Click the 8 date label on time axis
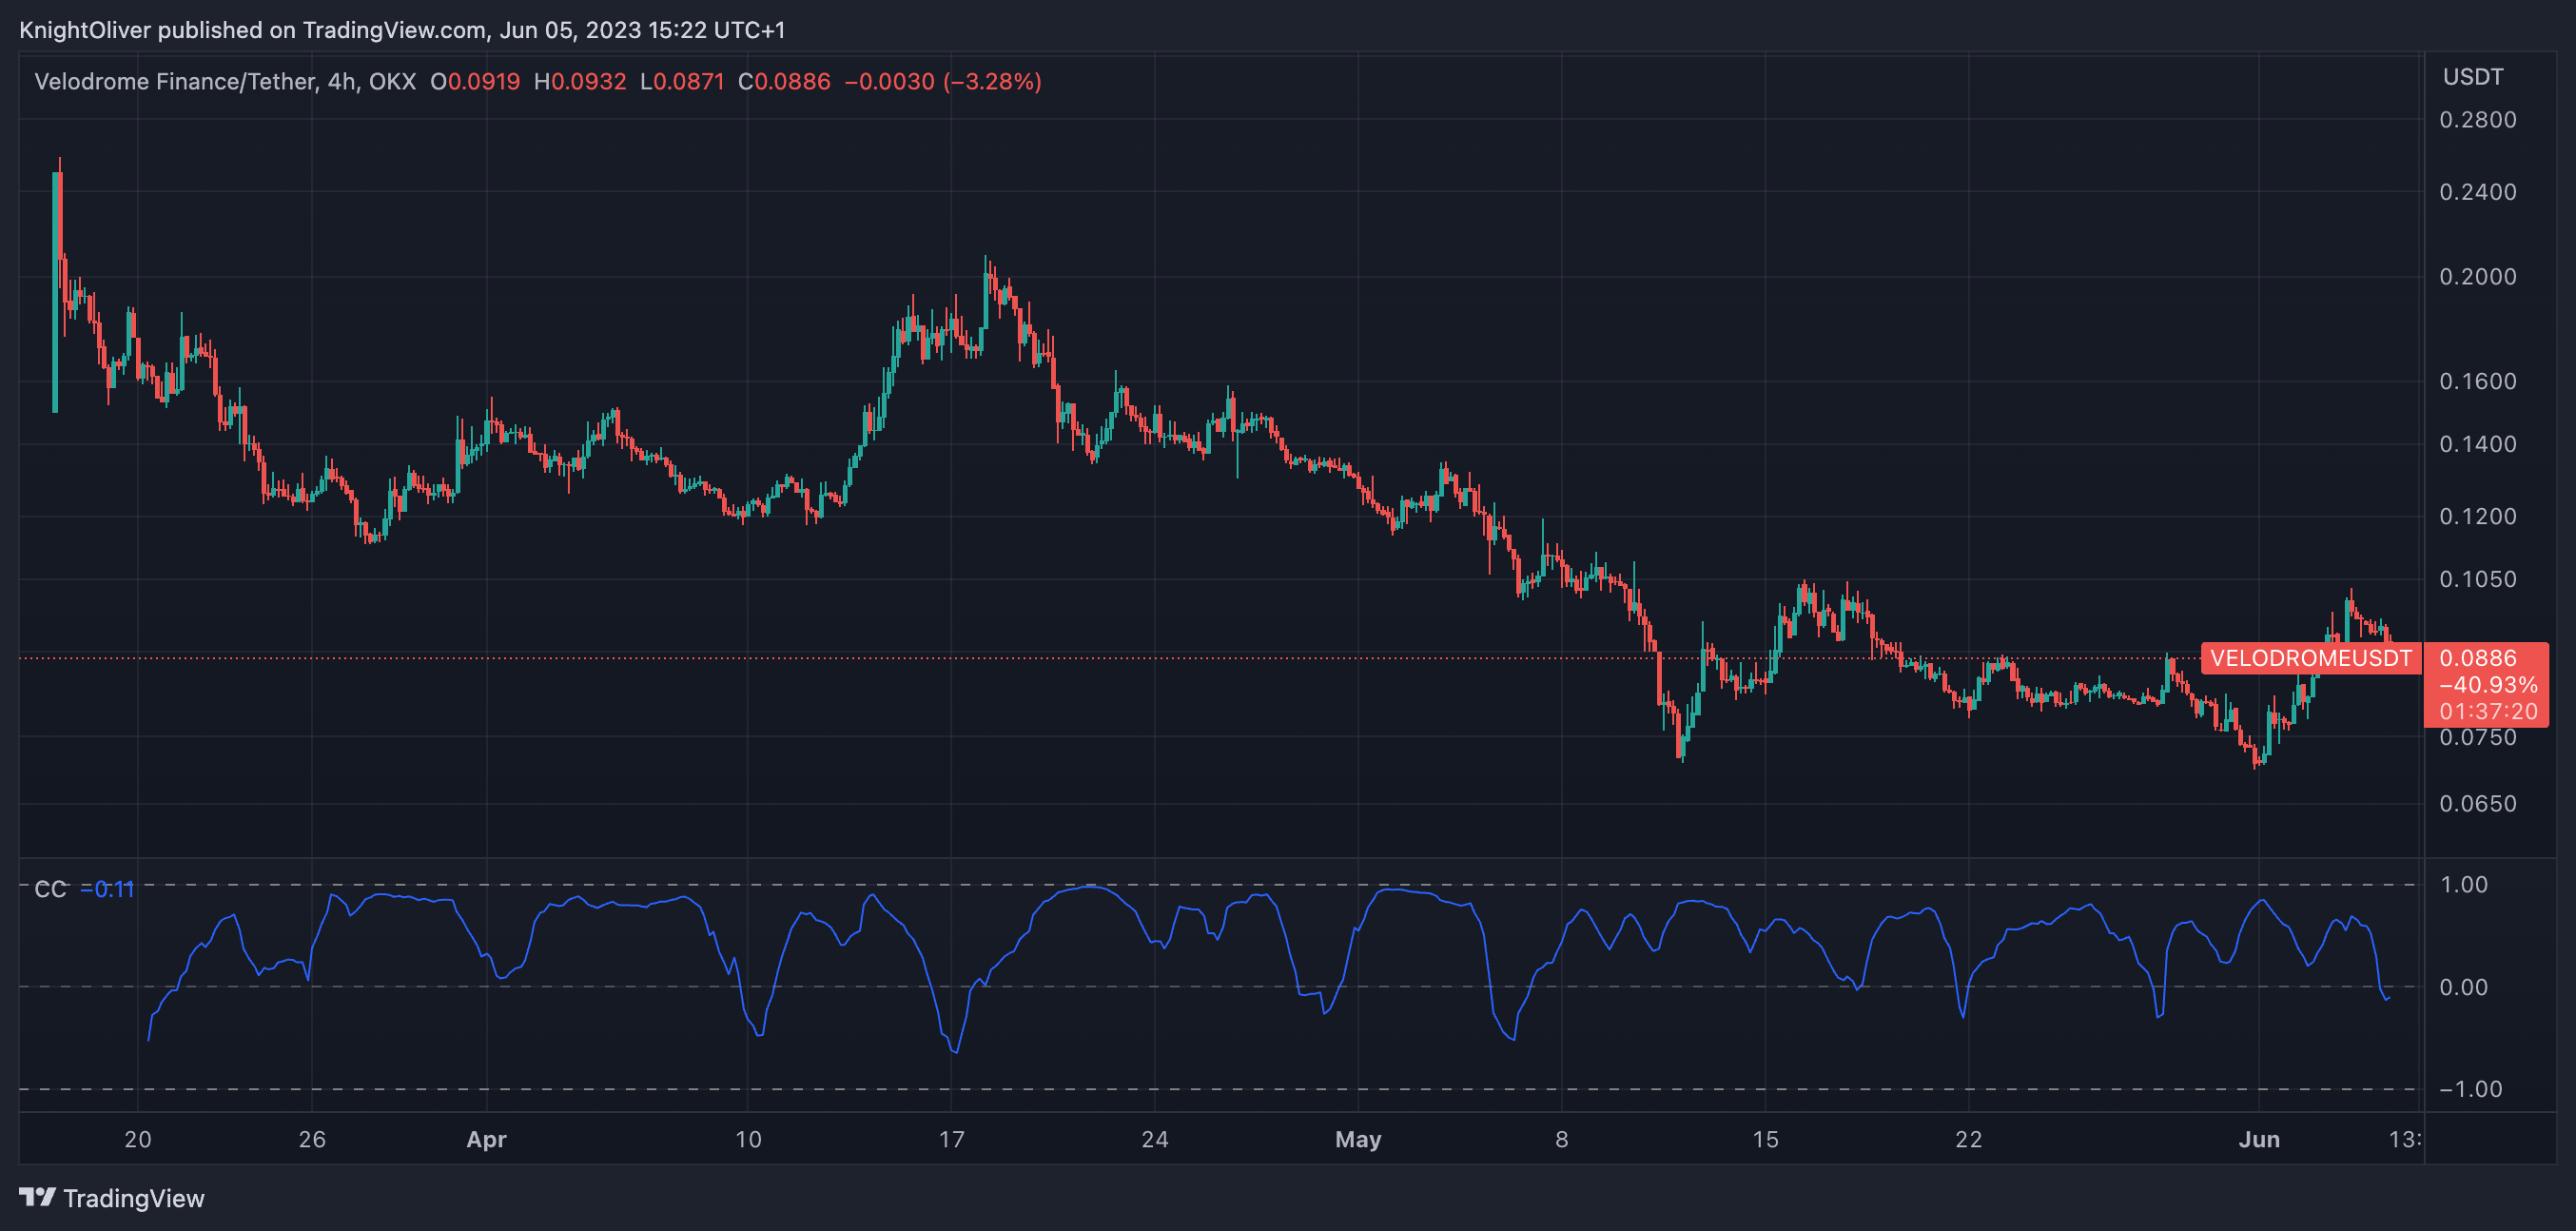The image size is (2576, 1231). (1562, 1140)
